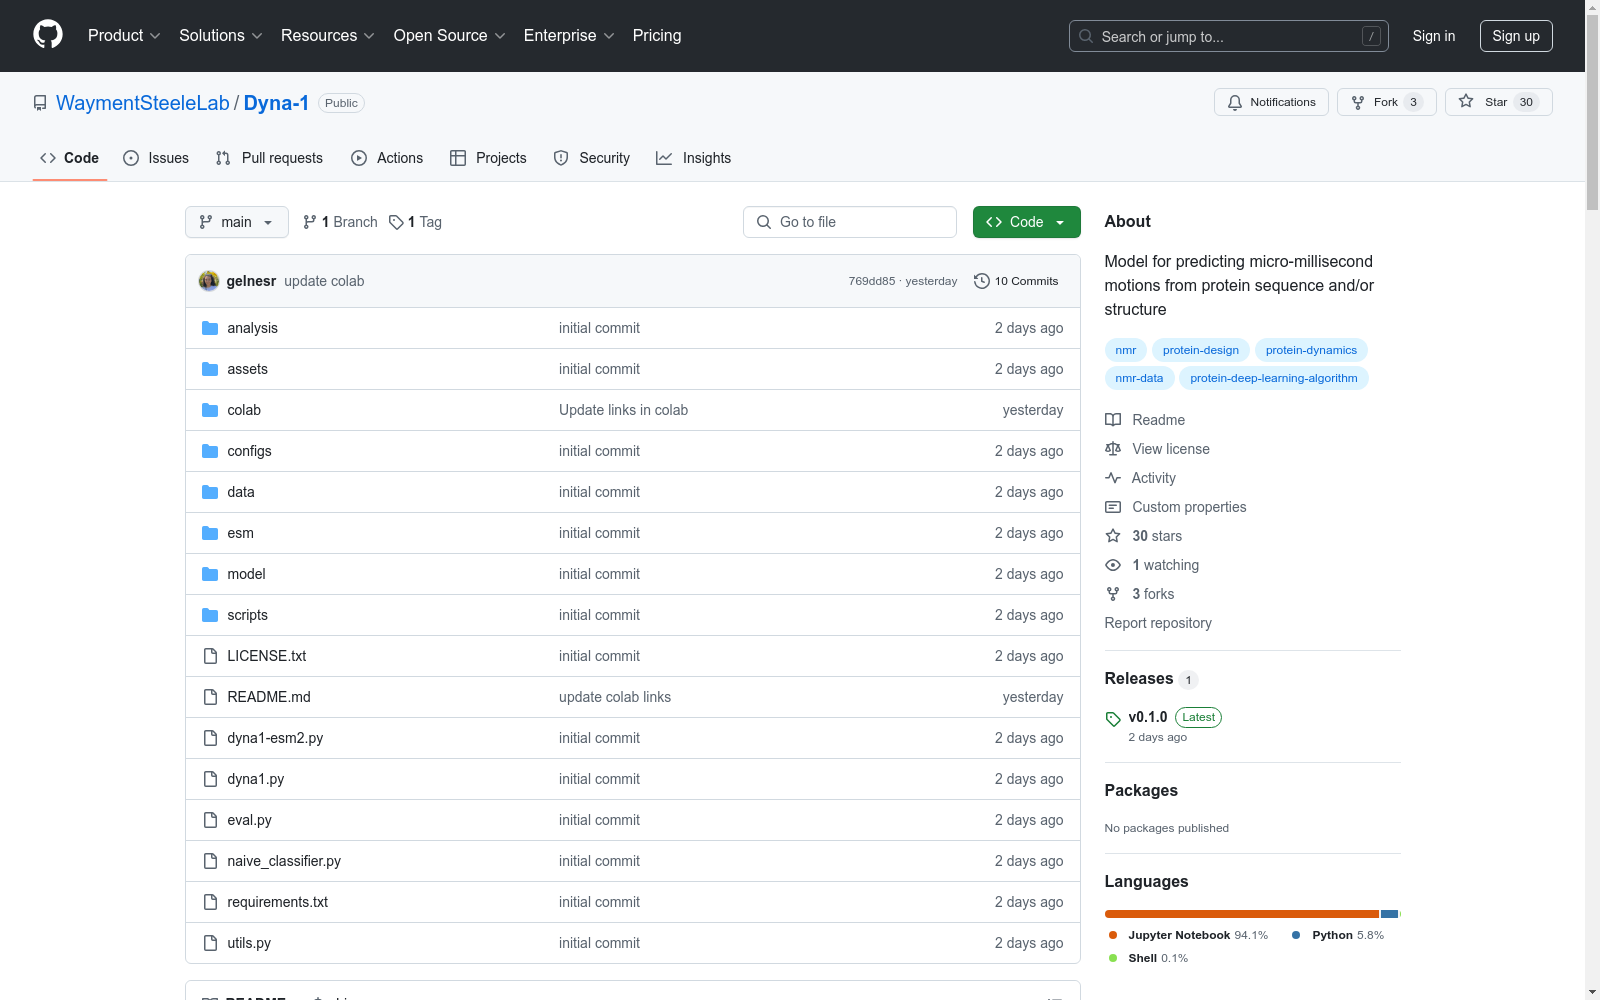Click the nmr topic tag
The width and height of the screenshot is (1600, 1000).
point(1126,350)
